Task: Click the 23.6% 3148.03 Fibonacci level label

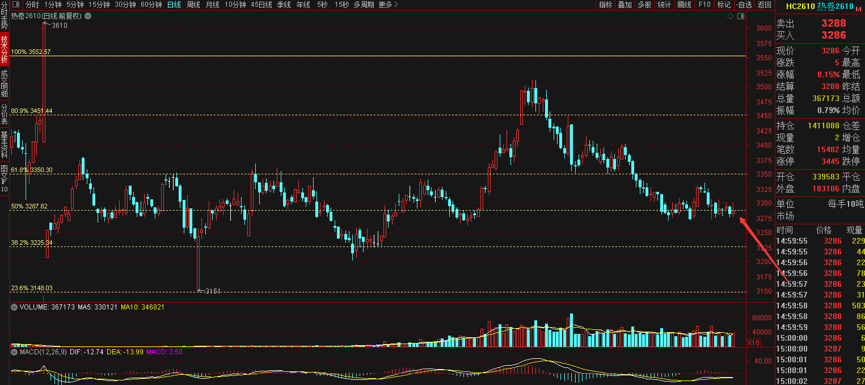Action: point(32,288)
